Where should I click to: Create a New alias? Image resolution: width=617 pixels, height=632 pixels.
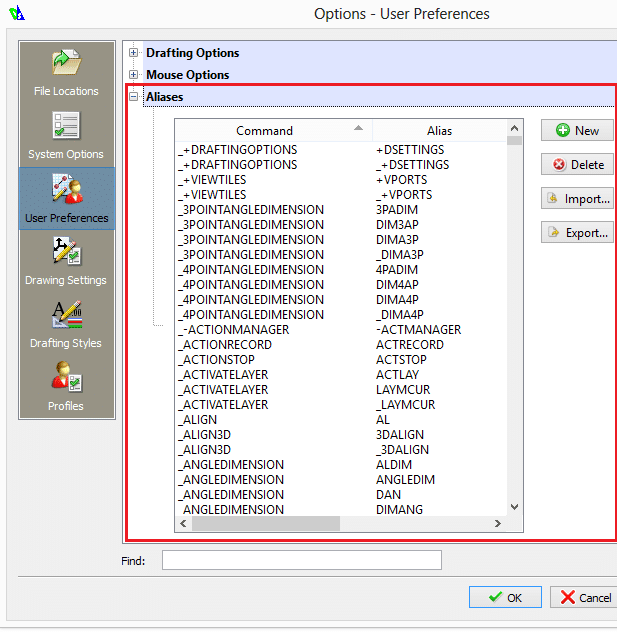coord(577,130)
